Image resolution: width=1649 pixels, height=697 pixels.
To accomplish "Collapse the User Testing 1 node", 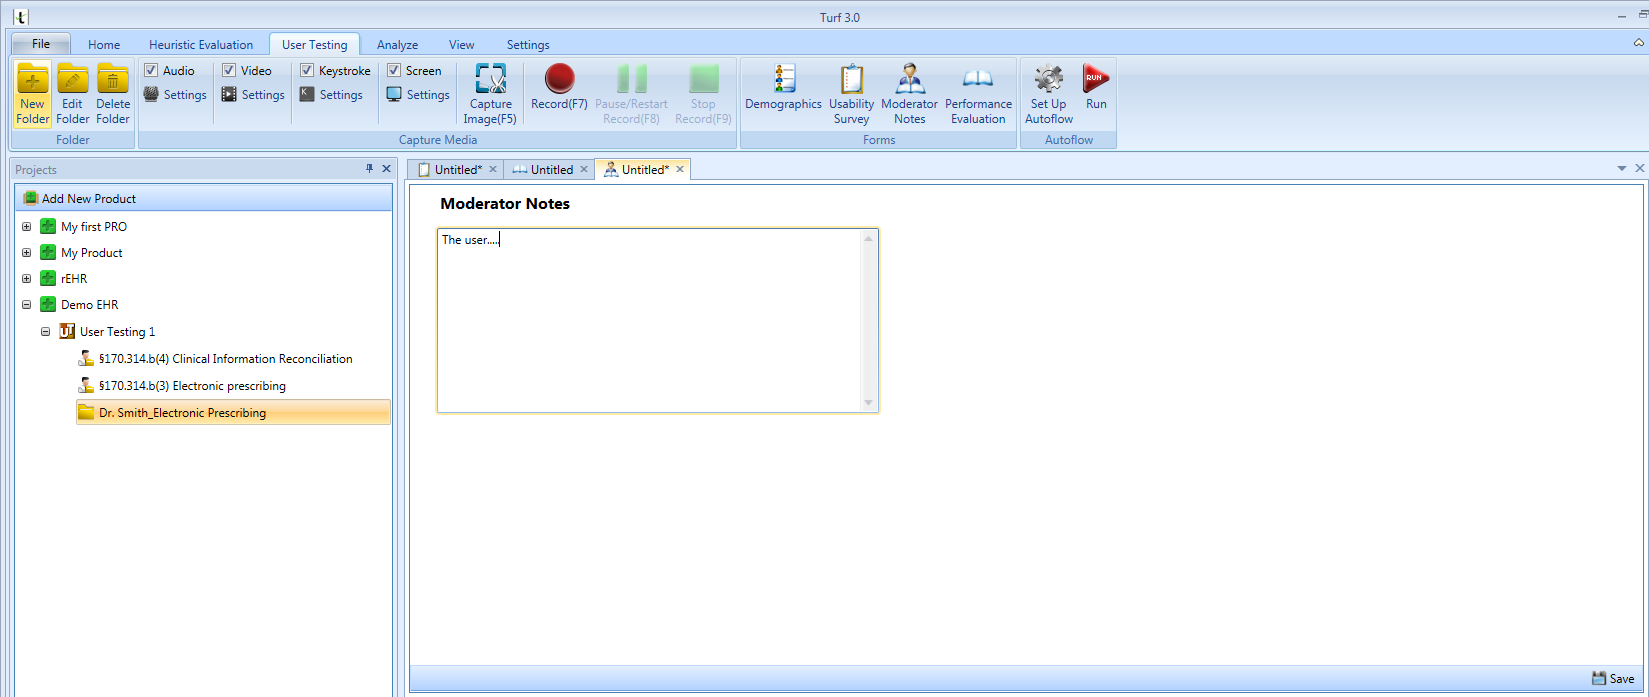I will tap(46, 332).
